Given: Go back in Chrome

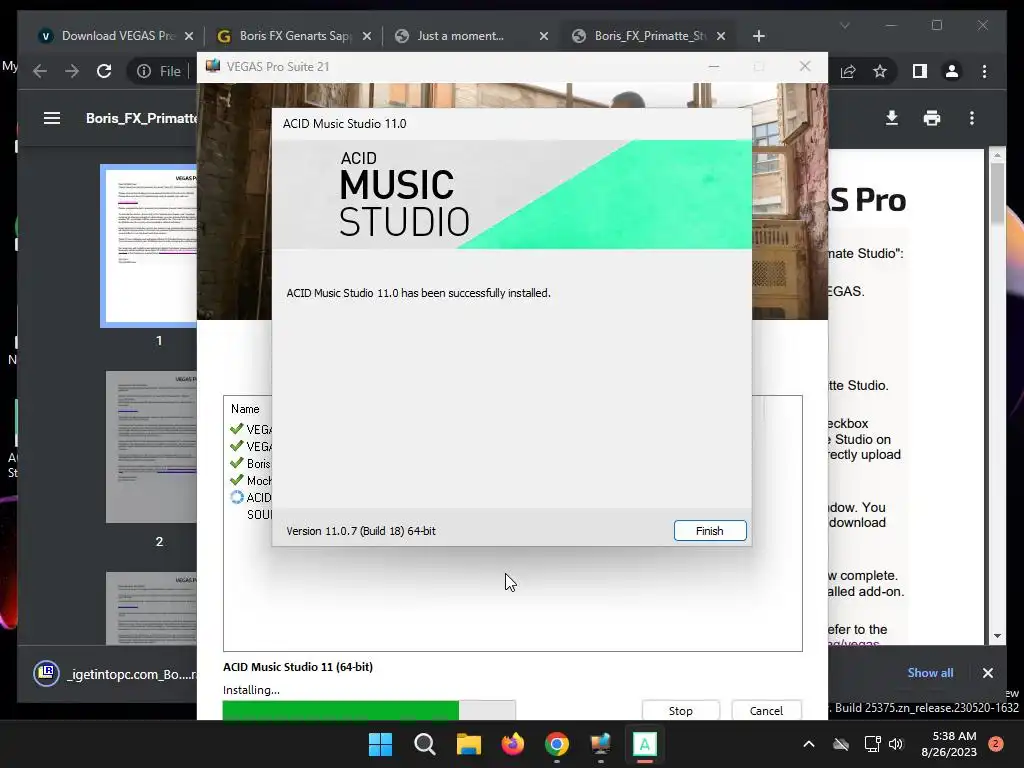Looking at the screenshot, I should click(x=40, y=71).
